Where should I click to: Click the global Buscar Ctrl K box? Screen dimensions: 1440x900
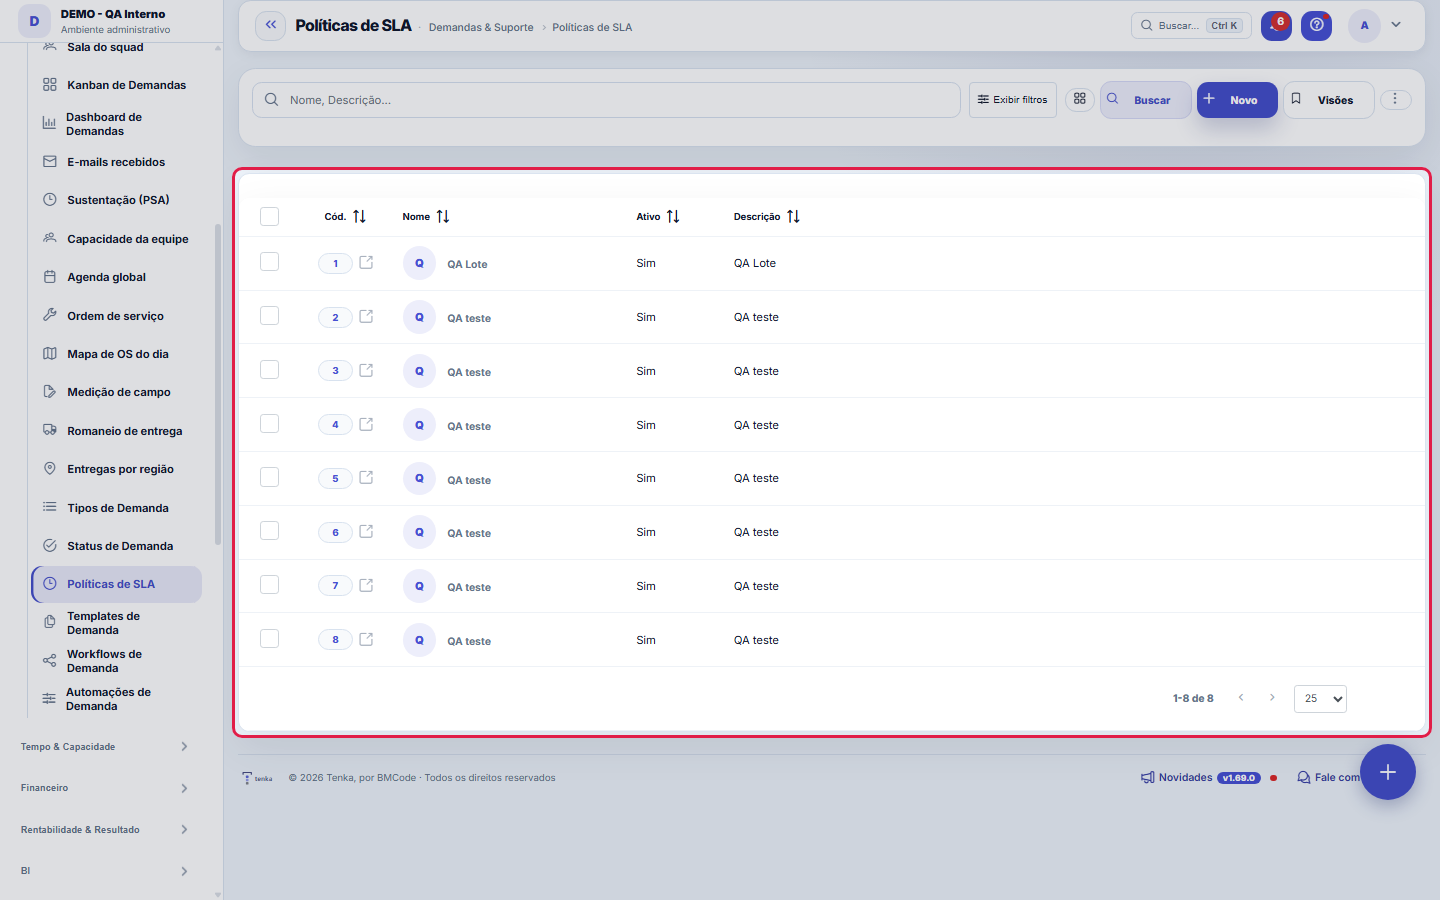tap(1191, 25)
